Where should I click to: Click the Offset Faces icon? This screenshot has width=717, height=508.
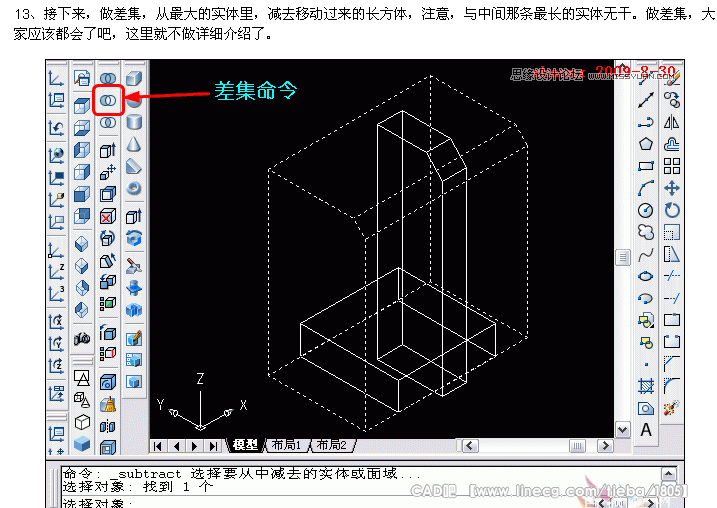108,194
